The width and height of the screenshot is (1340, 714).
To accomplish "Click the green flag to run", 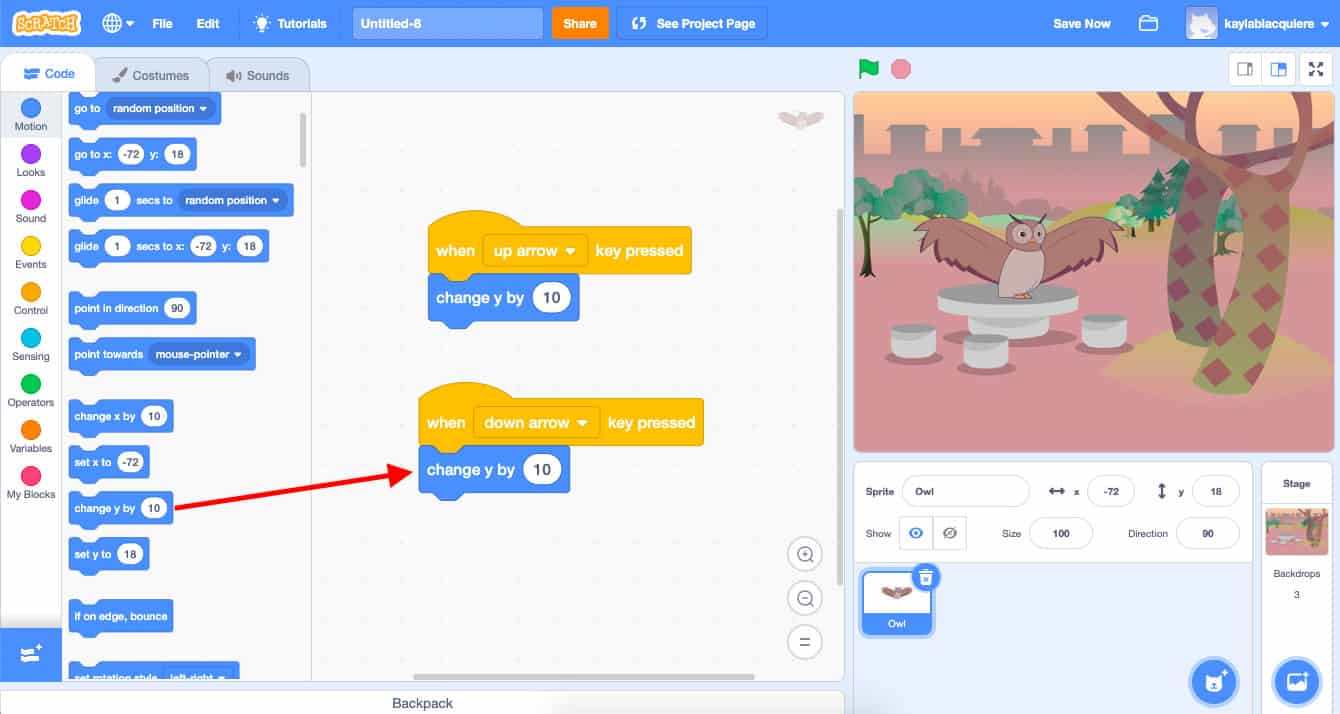I will tap(868, 69).
